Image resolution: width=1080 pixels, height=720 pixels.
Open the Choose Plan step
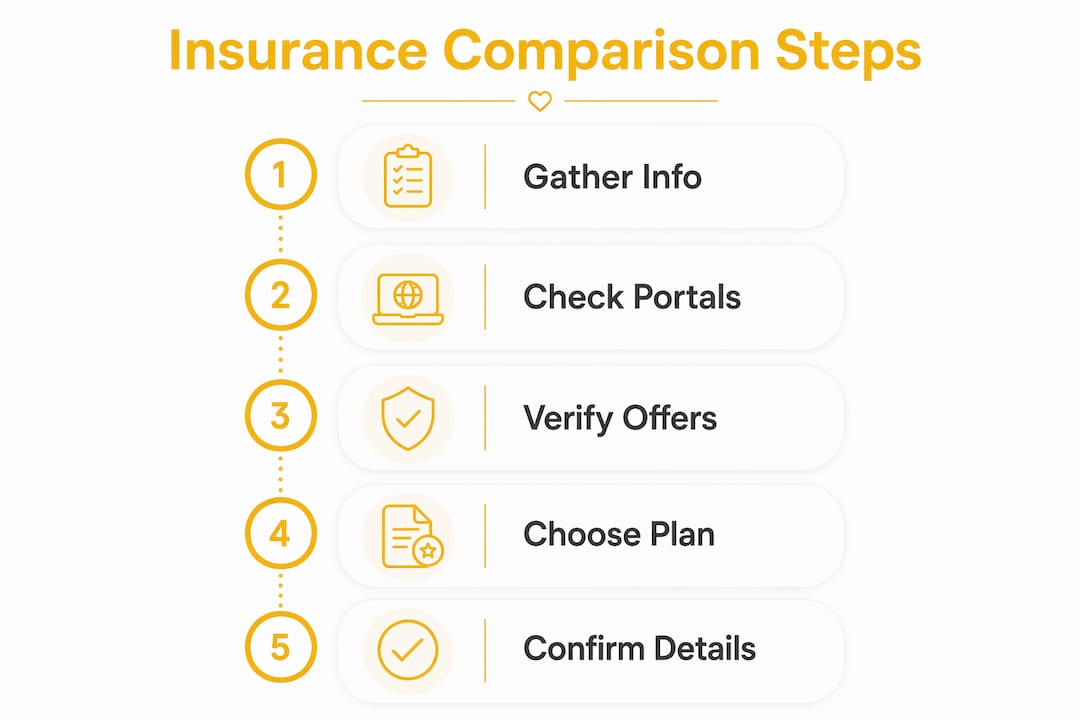pyautogui.click(x=591, y=535)
